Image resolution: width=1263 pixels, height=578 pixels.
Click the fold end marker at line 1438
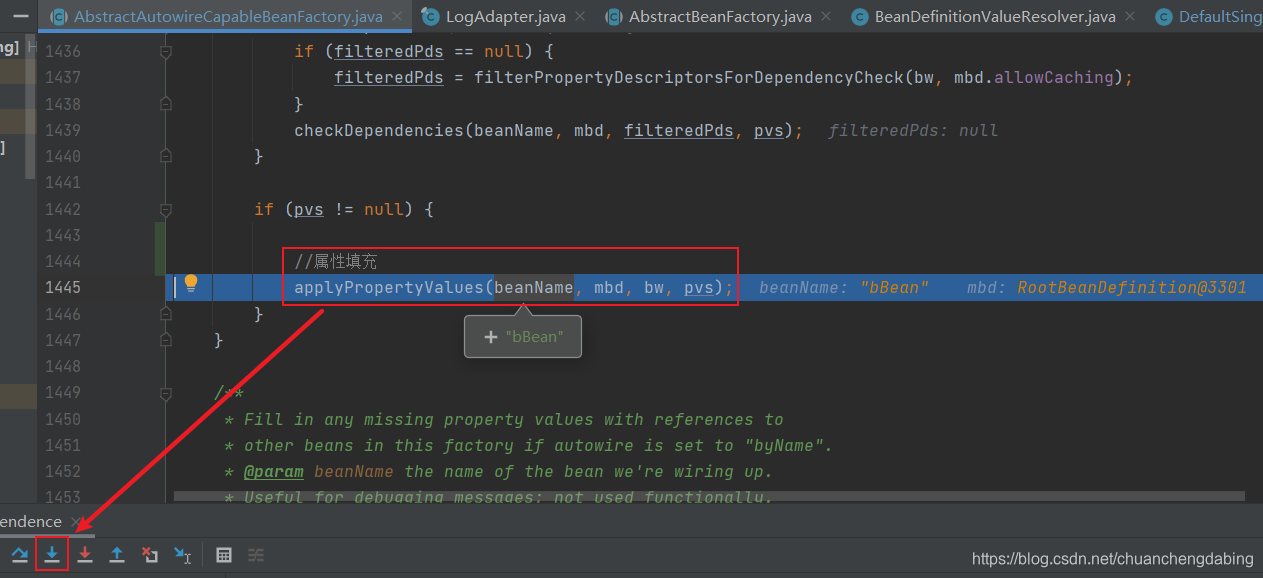point(167,104)
